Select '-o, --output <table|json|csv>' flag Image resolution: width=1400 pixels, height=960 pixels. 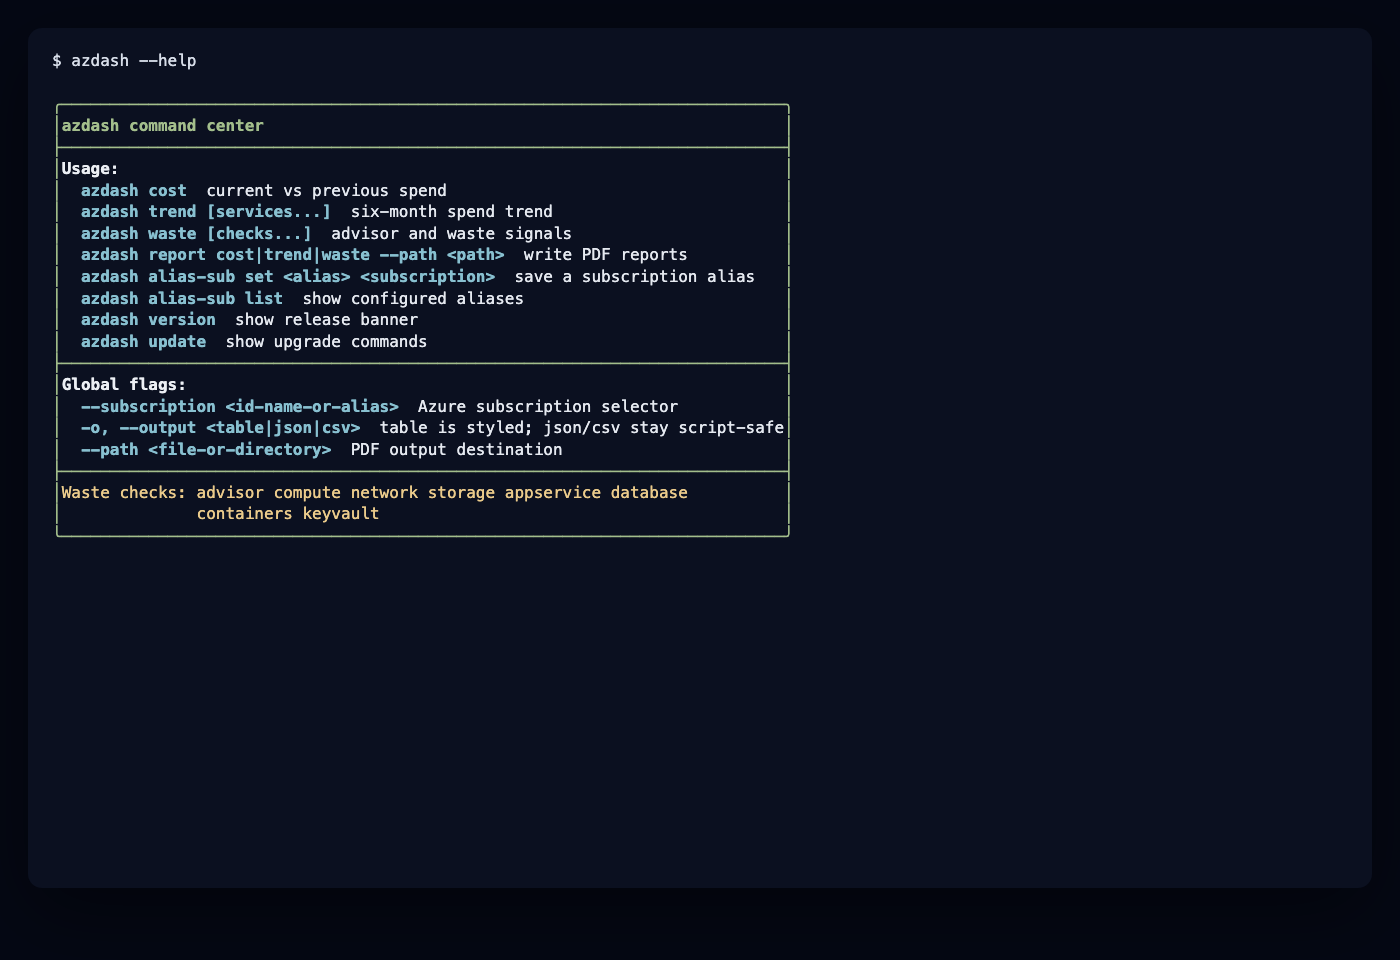coord(221,427)
